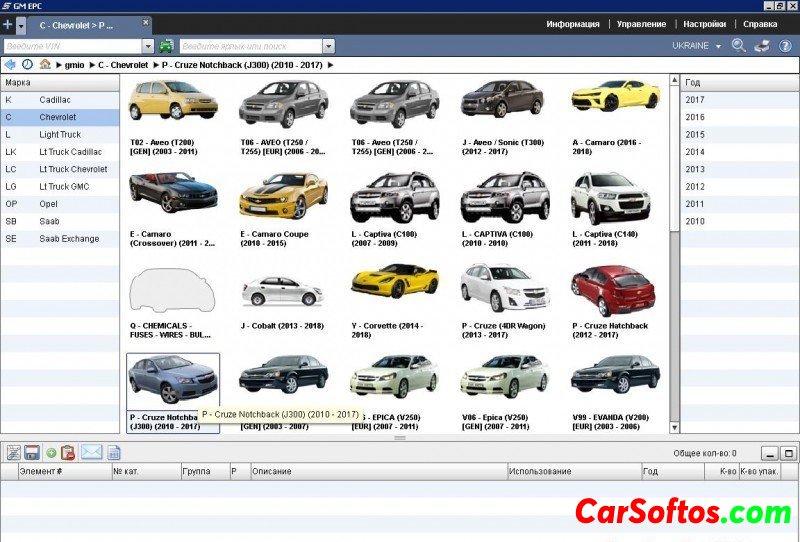Viewport: 800px width, 542px height.
Task: Click the magnifier search icon
Action: [x=739, y=46]
